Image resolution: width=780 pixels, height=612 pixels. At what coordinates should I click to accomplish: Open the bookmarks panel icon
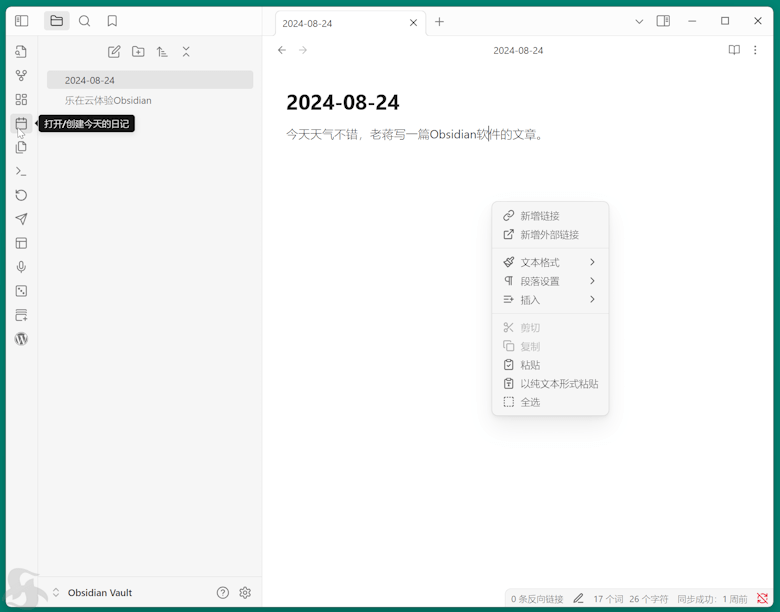[x=112, y=21]
